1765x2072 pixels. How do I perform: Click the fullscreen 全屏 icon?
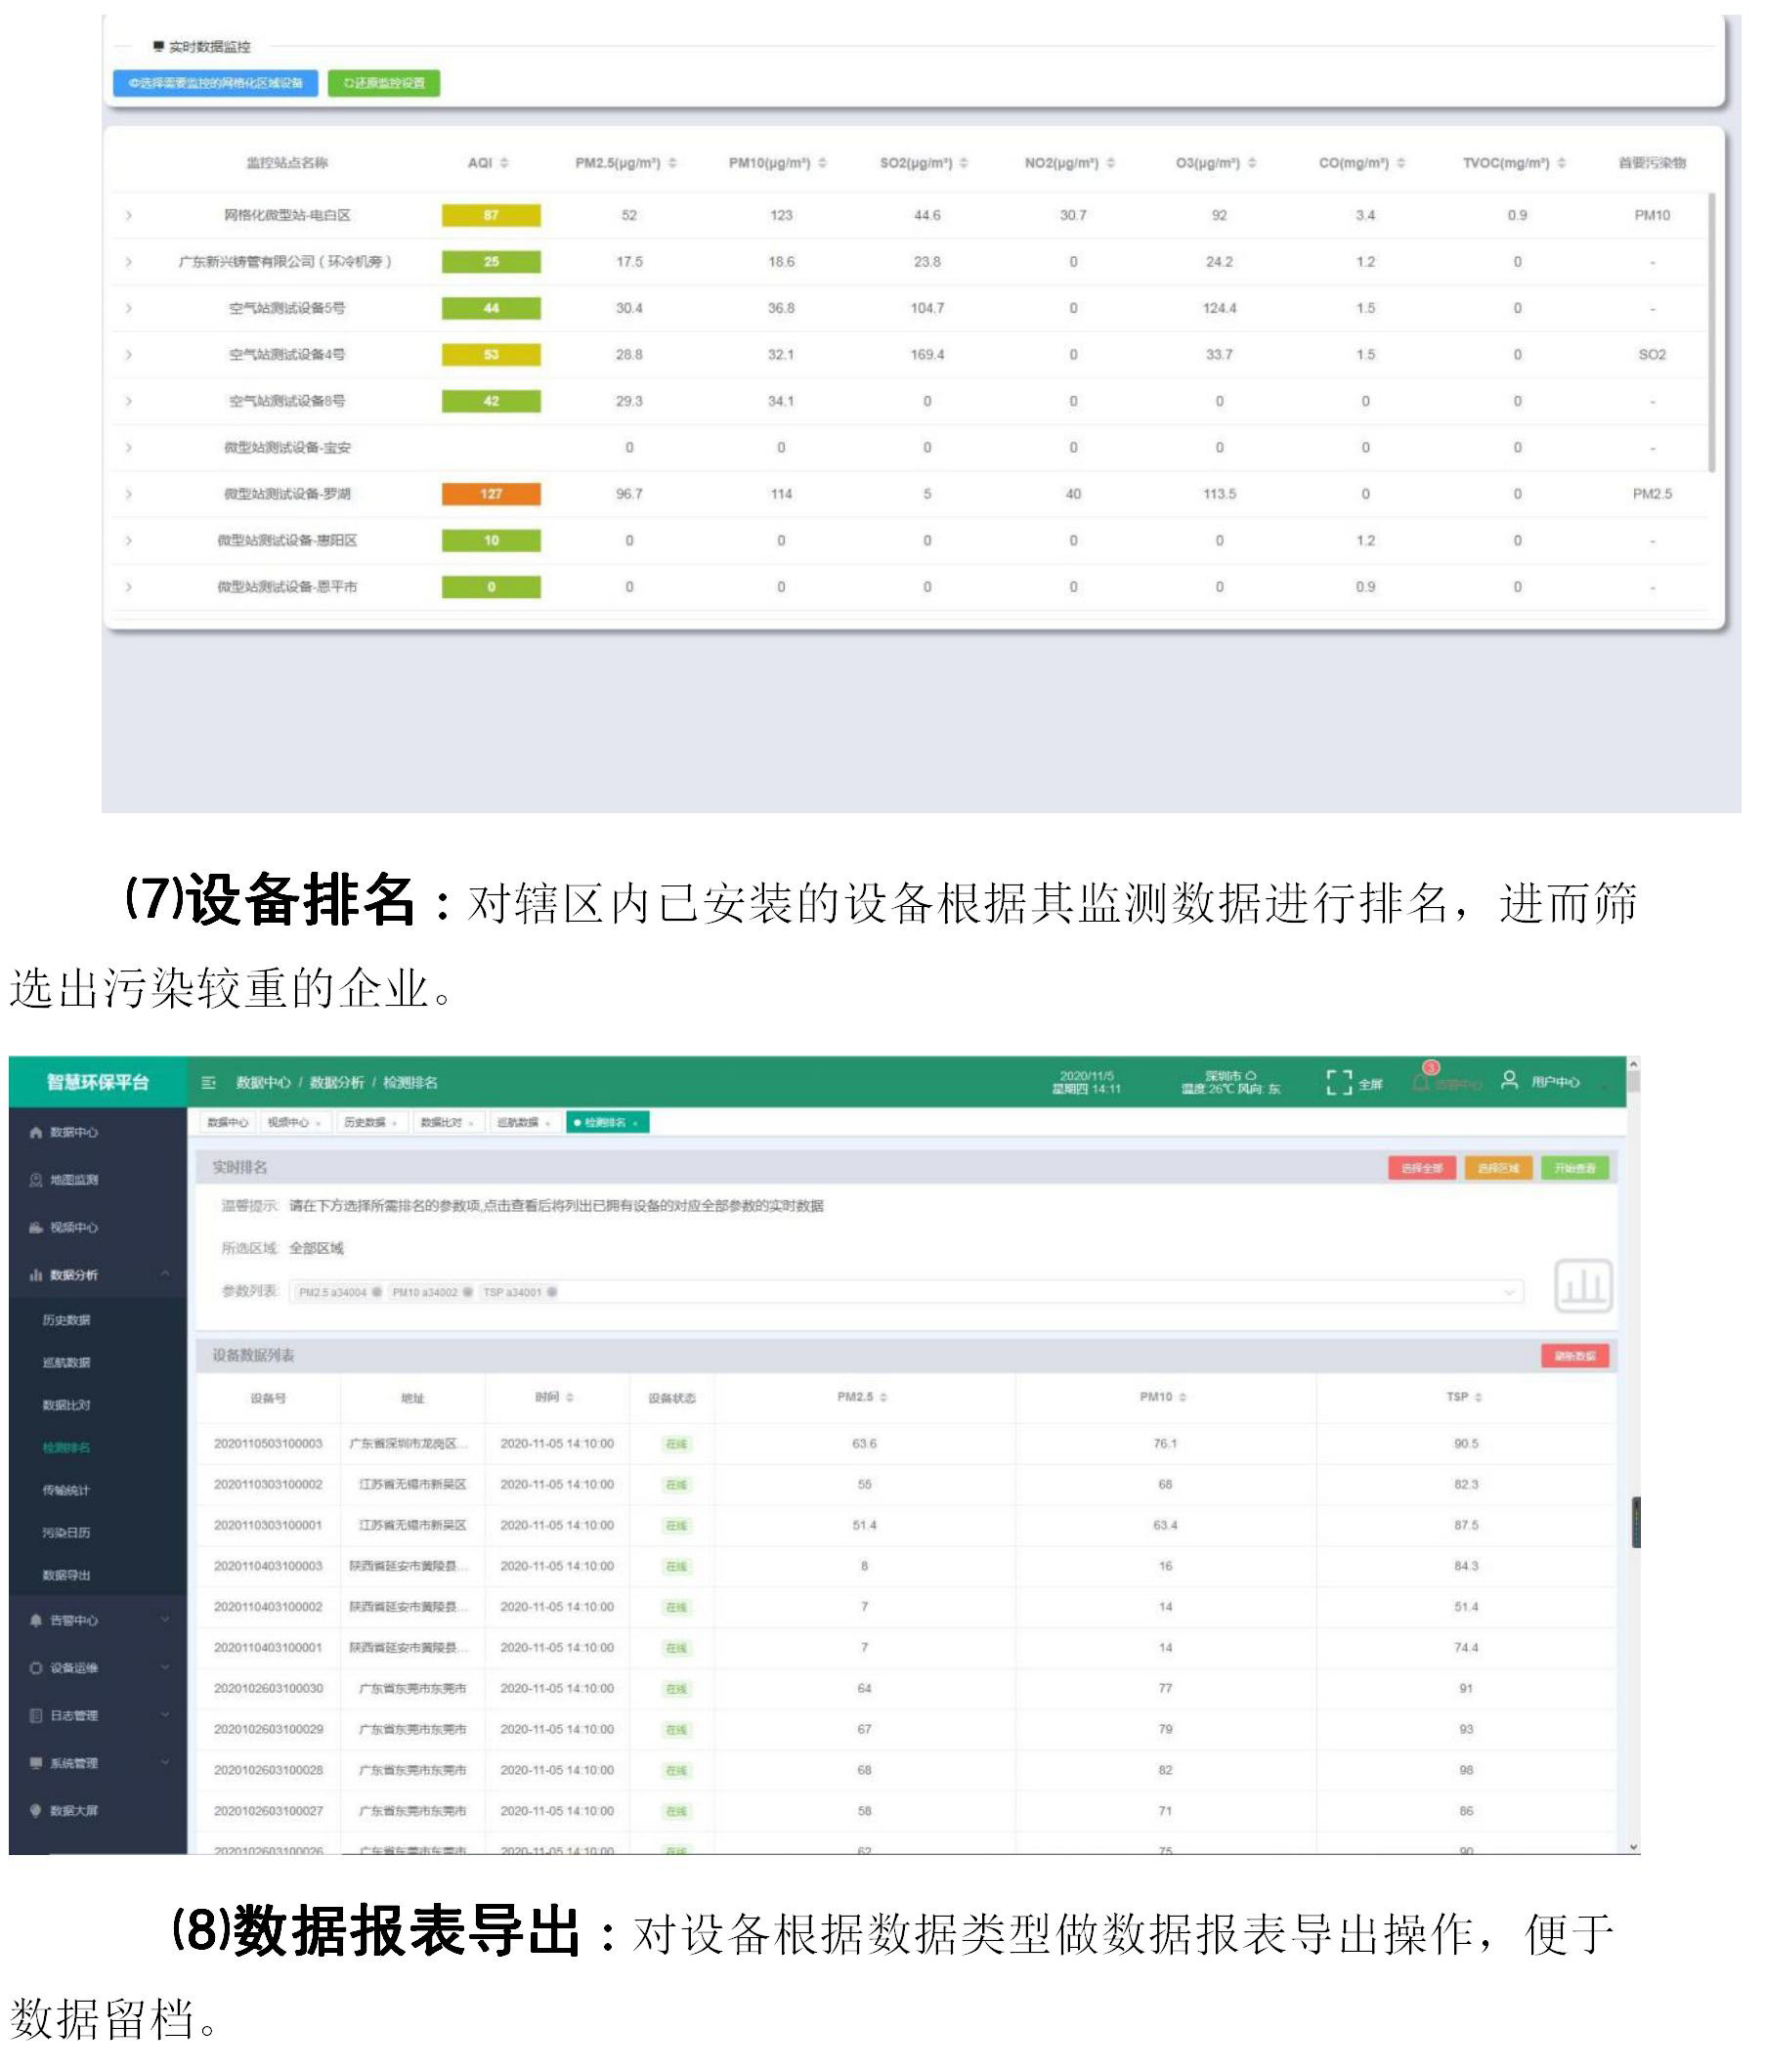(1338, 1082)
